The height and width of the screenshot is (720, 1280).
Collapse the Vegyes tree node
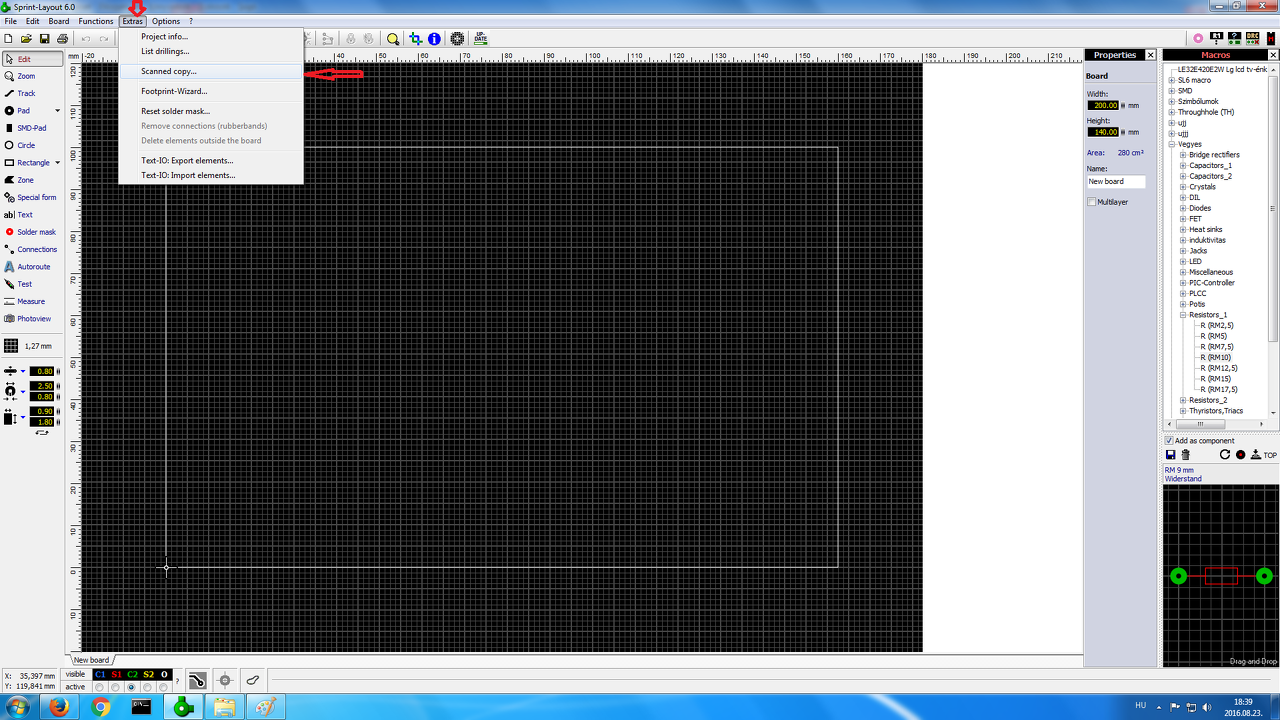point(1172,144)
